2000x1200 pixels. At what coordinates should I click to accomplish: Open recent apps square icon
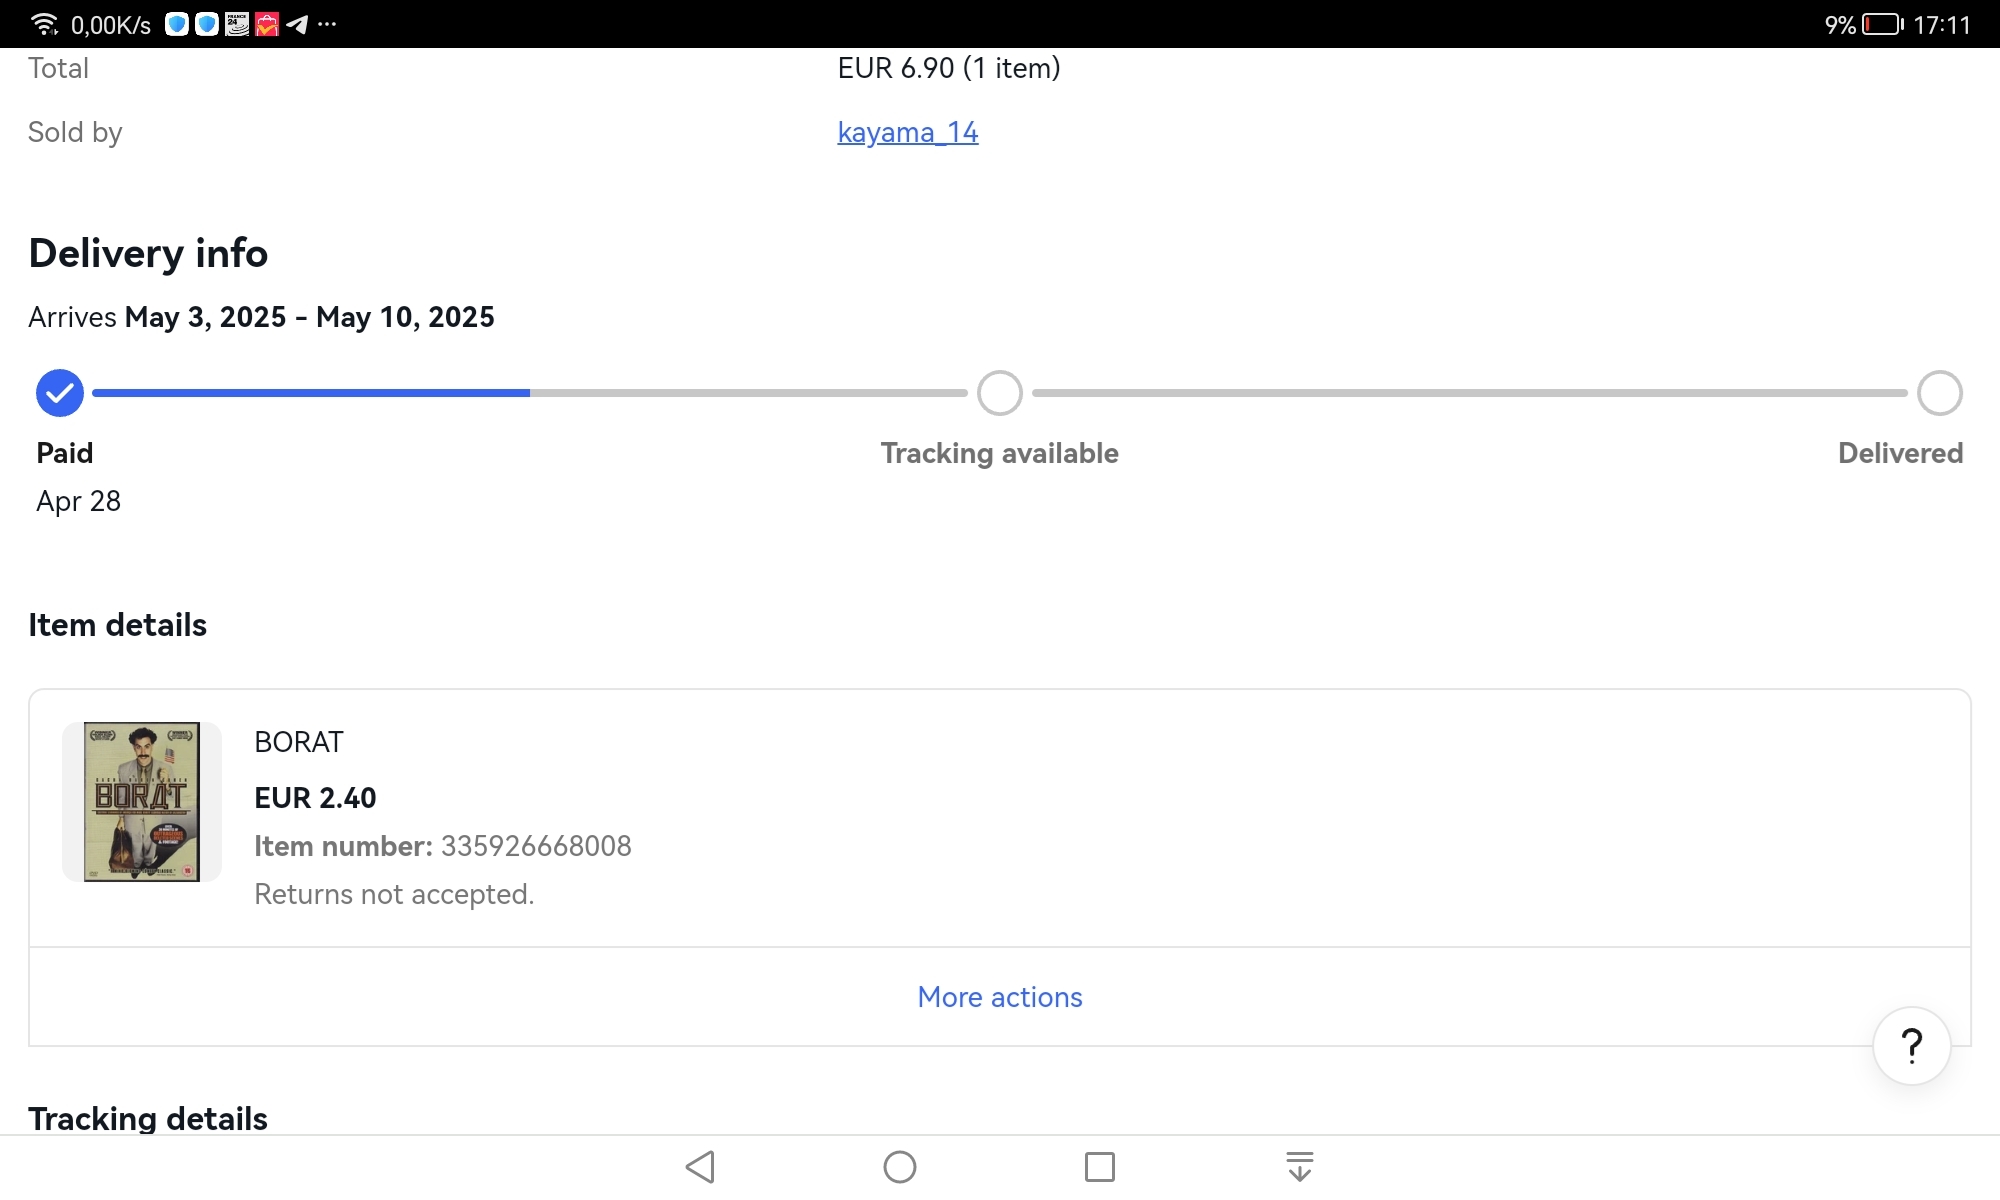click(x=1100, y=1166)
